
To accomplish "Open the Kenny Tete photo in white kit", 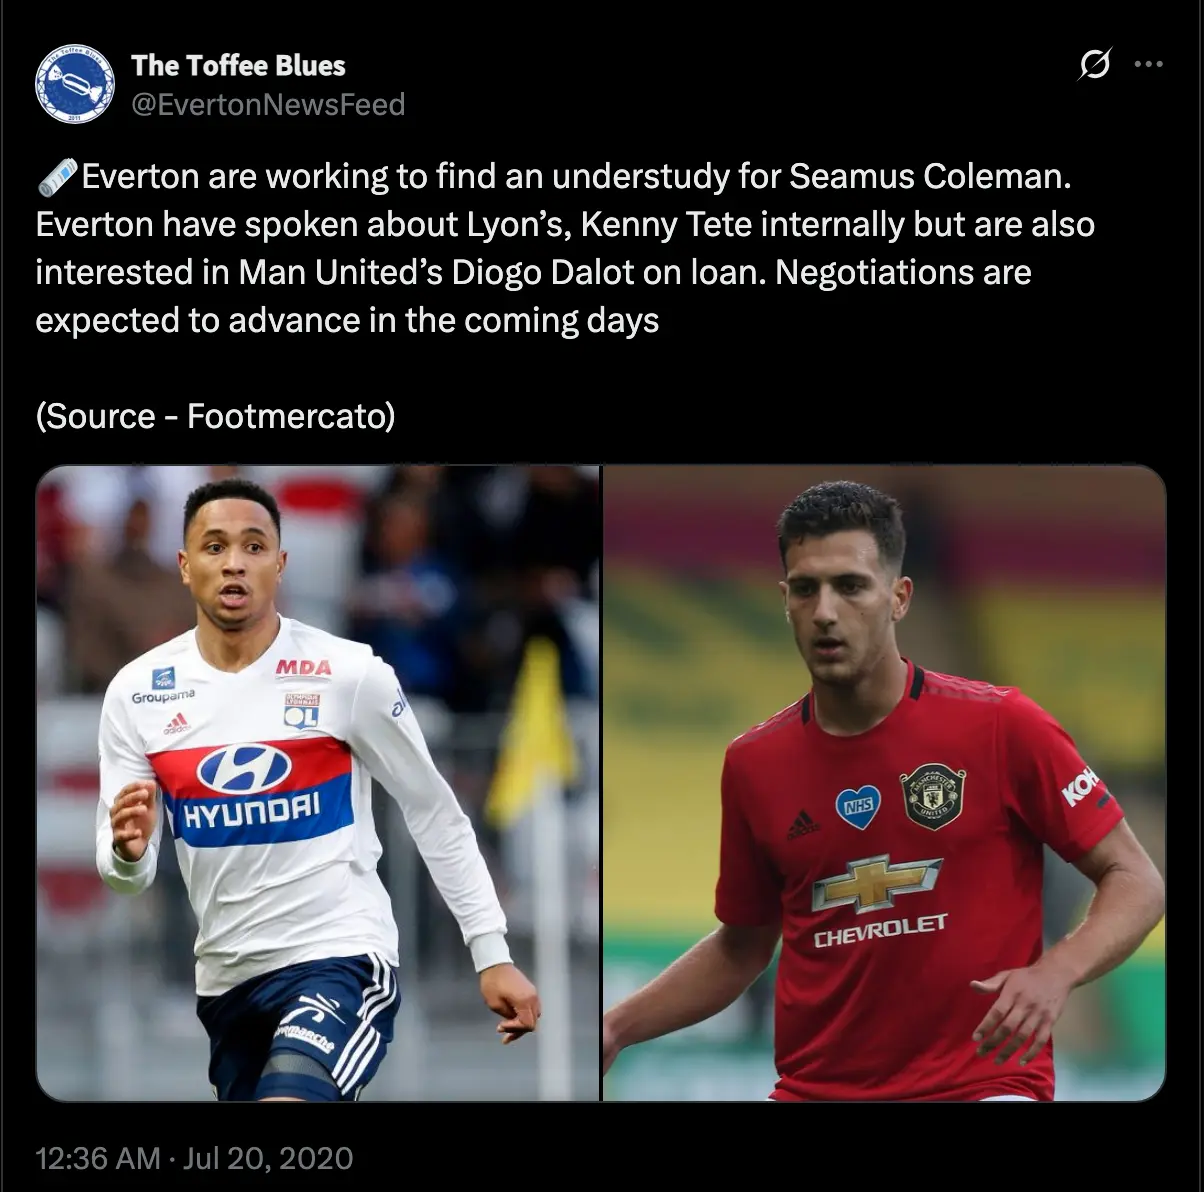I will (318, 783).
